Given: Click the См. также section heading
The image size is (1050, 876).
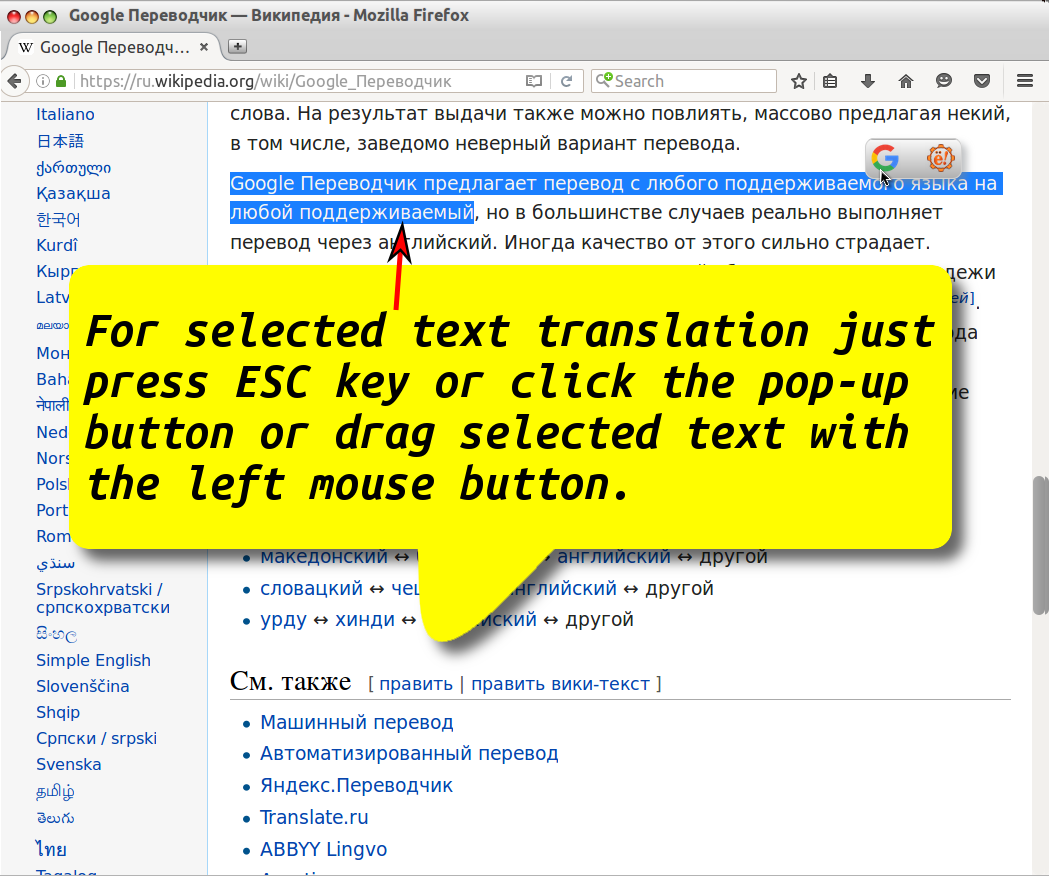Looking at the screenshot, I should pyautogui.click(x=291, y=681).
